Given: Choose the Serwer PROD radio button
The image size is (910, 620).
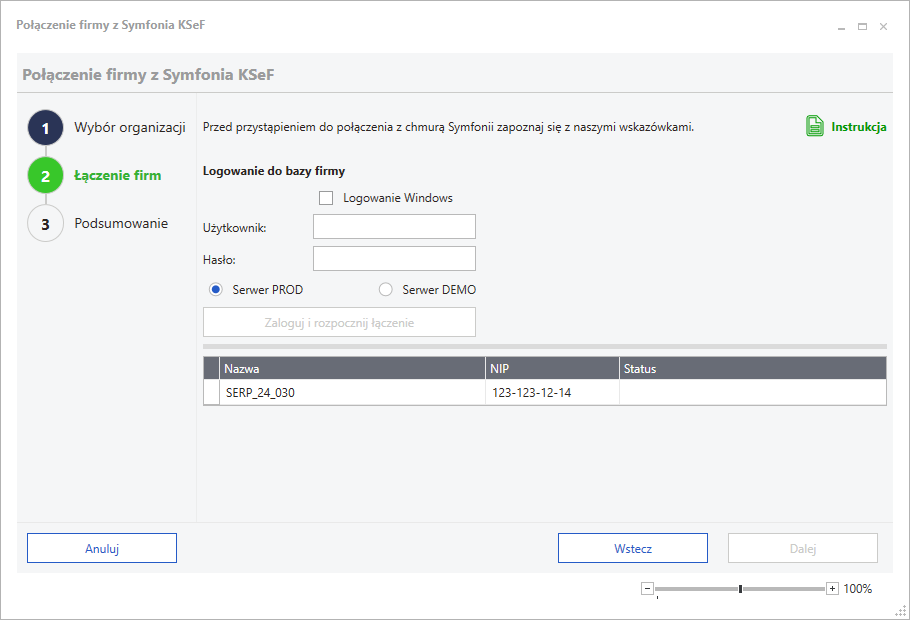Looking at the screenshot, I should tap(216, 289).
